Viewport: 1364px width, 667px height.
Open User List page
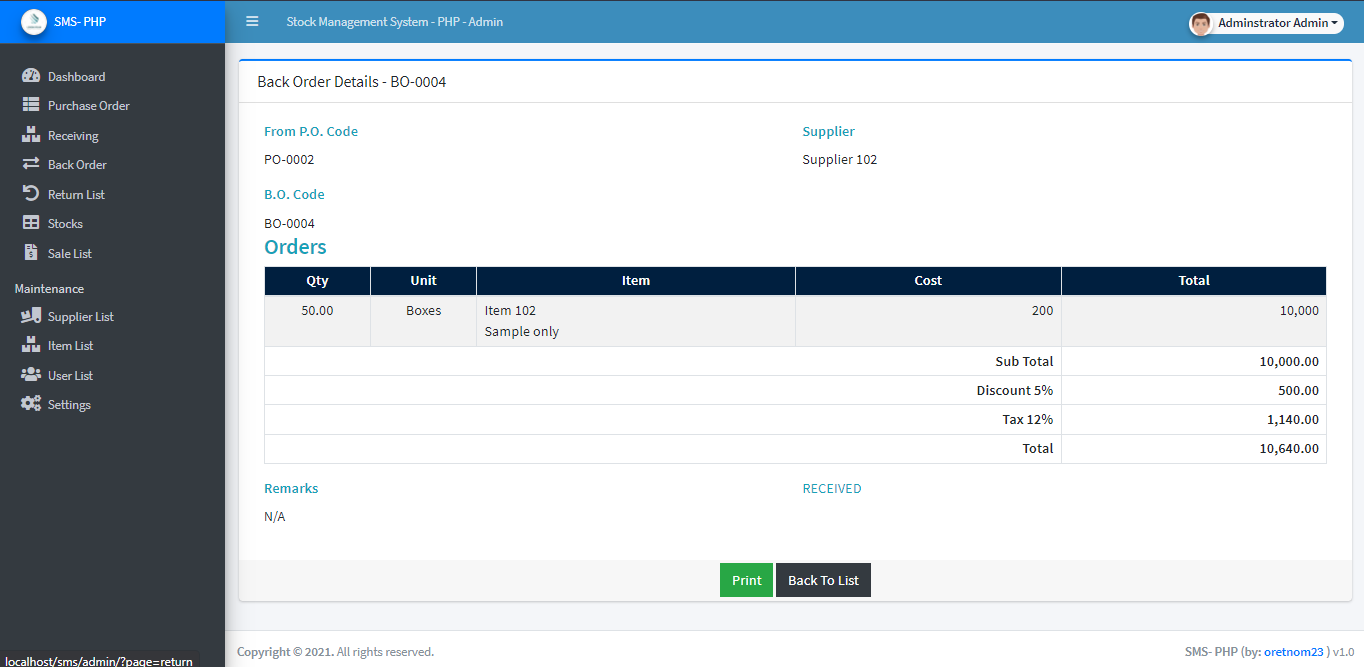pos(112,375)
